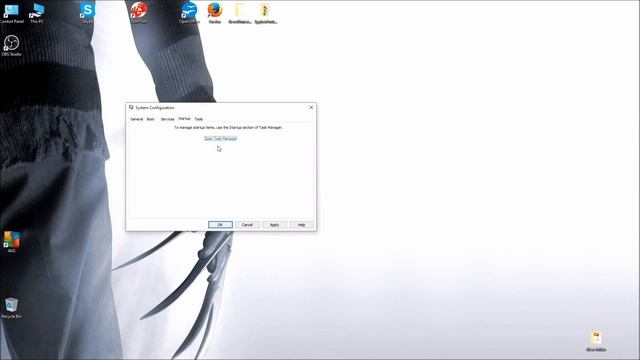Select the Skype desktop shortcut
Image resolution: width=640 pixels, height=360 pixels.
point(87,12)
